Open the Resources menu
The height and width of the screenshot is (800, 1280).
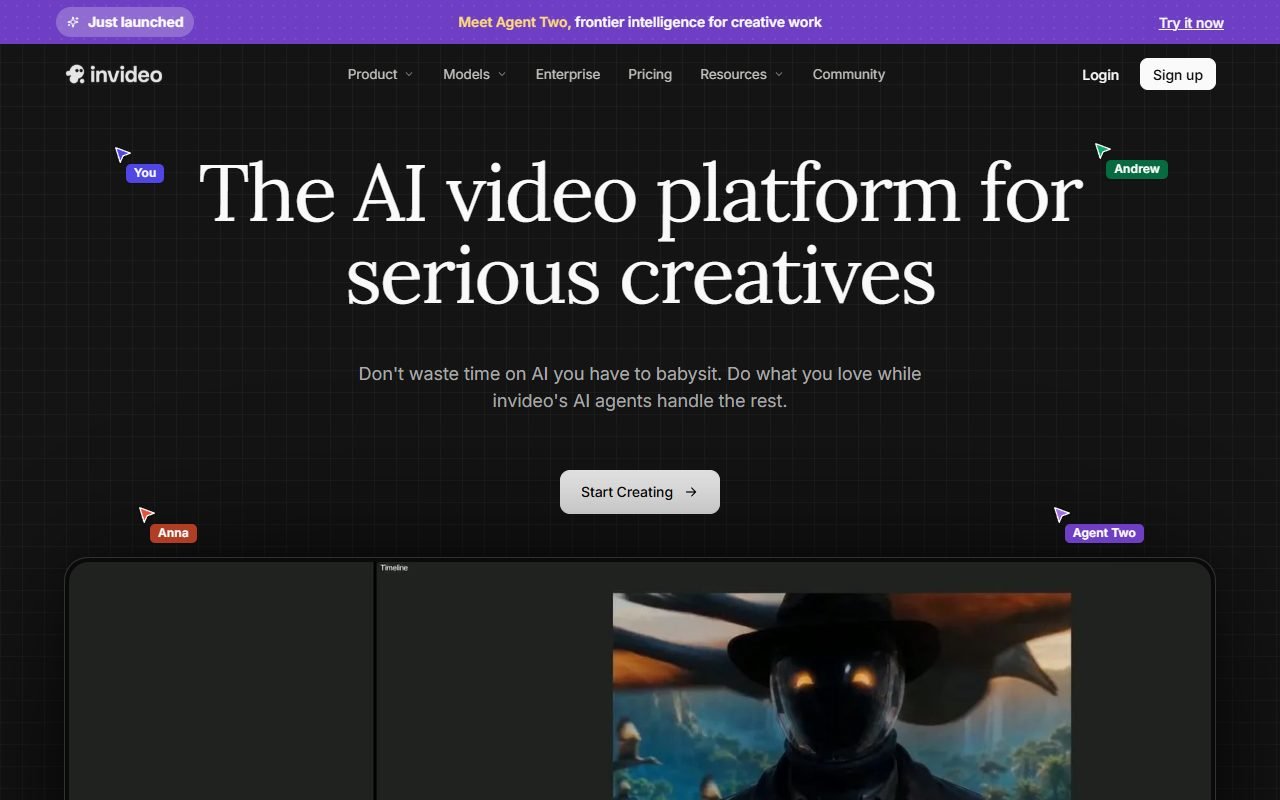742,74
